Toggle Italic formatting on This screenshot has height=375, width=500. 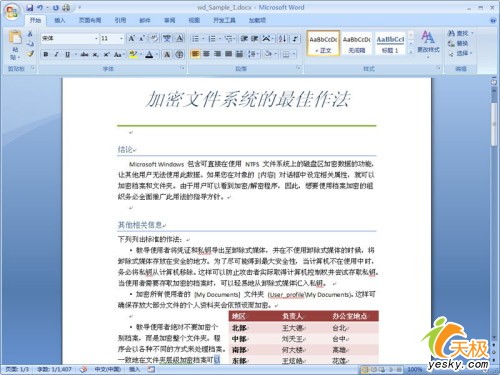coord(56,54)
